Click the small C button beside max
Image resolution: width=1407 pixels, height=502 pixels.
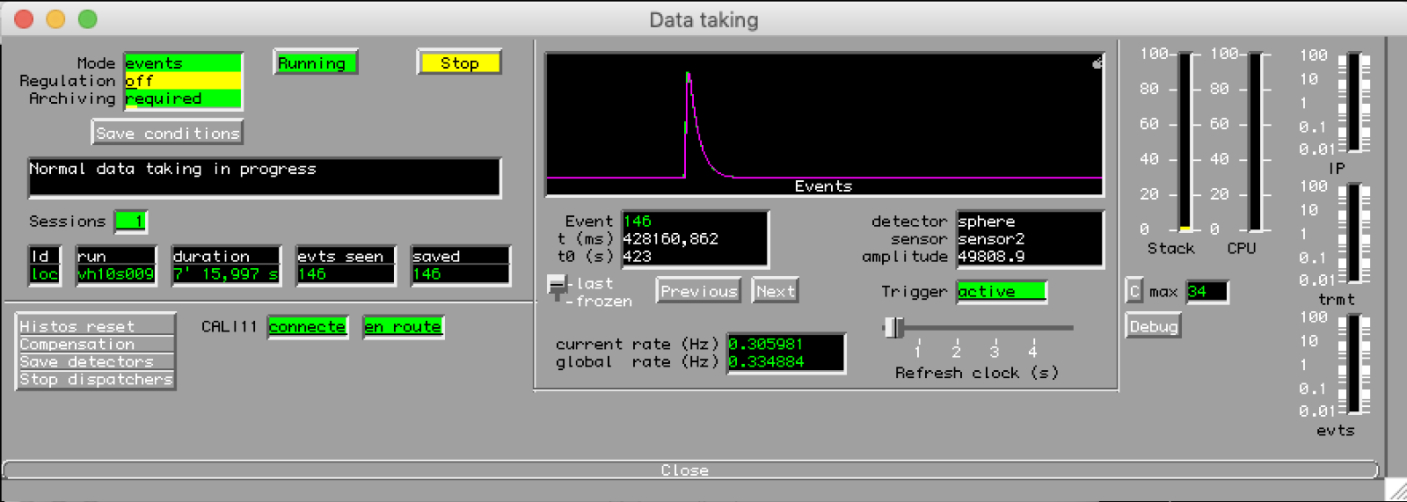1134,292
